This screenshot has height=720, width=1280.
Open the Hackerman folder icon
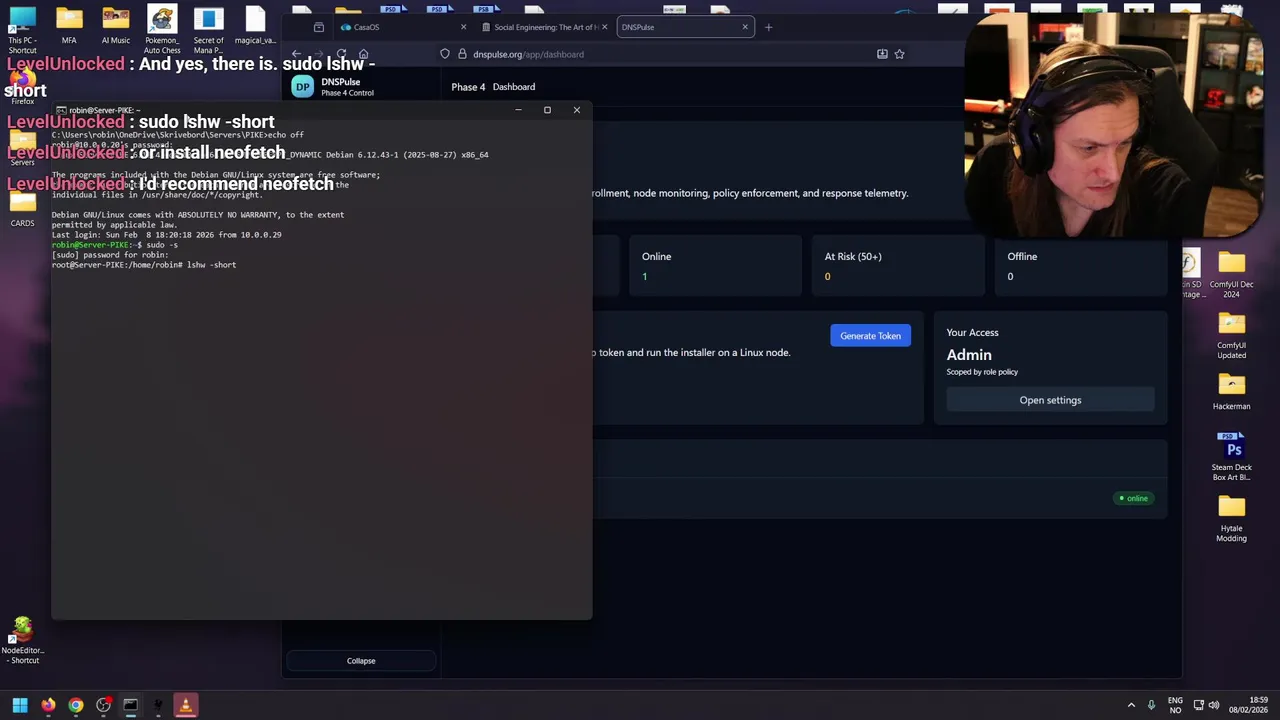click(1231, 391)
